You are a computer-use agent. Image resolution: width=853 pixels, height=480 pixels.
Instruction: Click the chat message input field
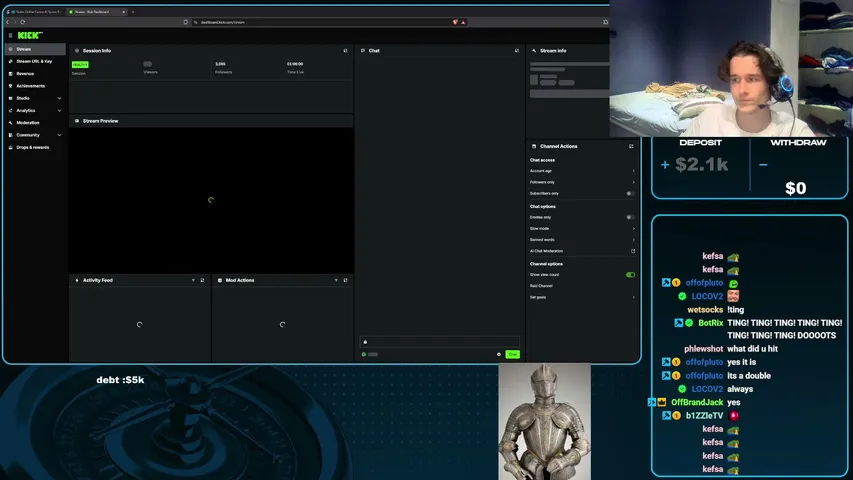440,342
